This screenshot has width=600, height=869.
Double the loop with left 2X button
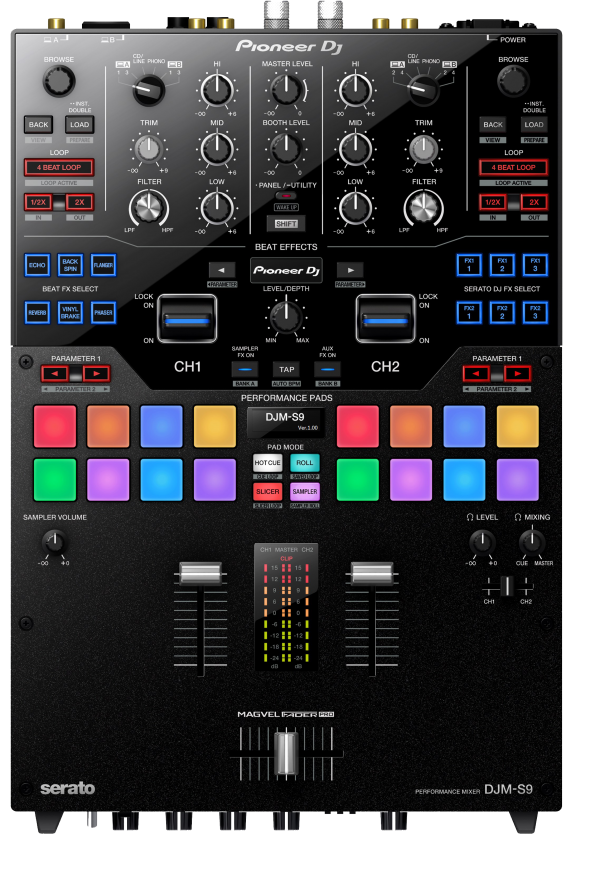tap(80, 202)
